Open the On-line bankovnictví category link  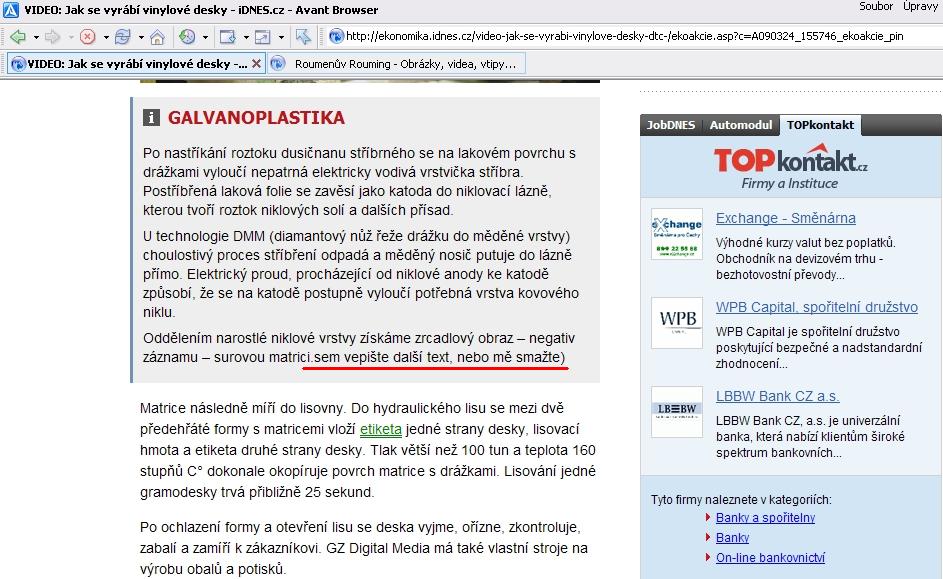pyautogui.click(x=770, y=557)
